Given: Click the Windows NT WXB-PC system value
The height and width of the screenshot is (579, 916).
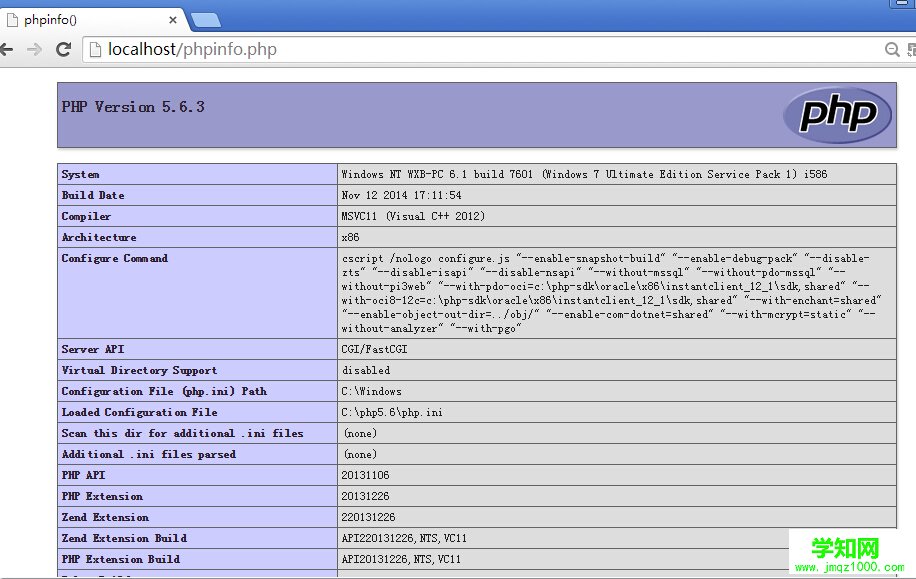Looking at the screenshot, I should [584, 174].
